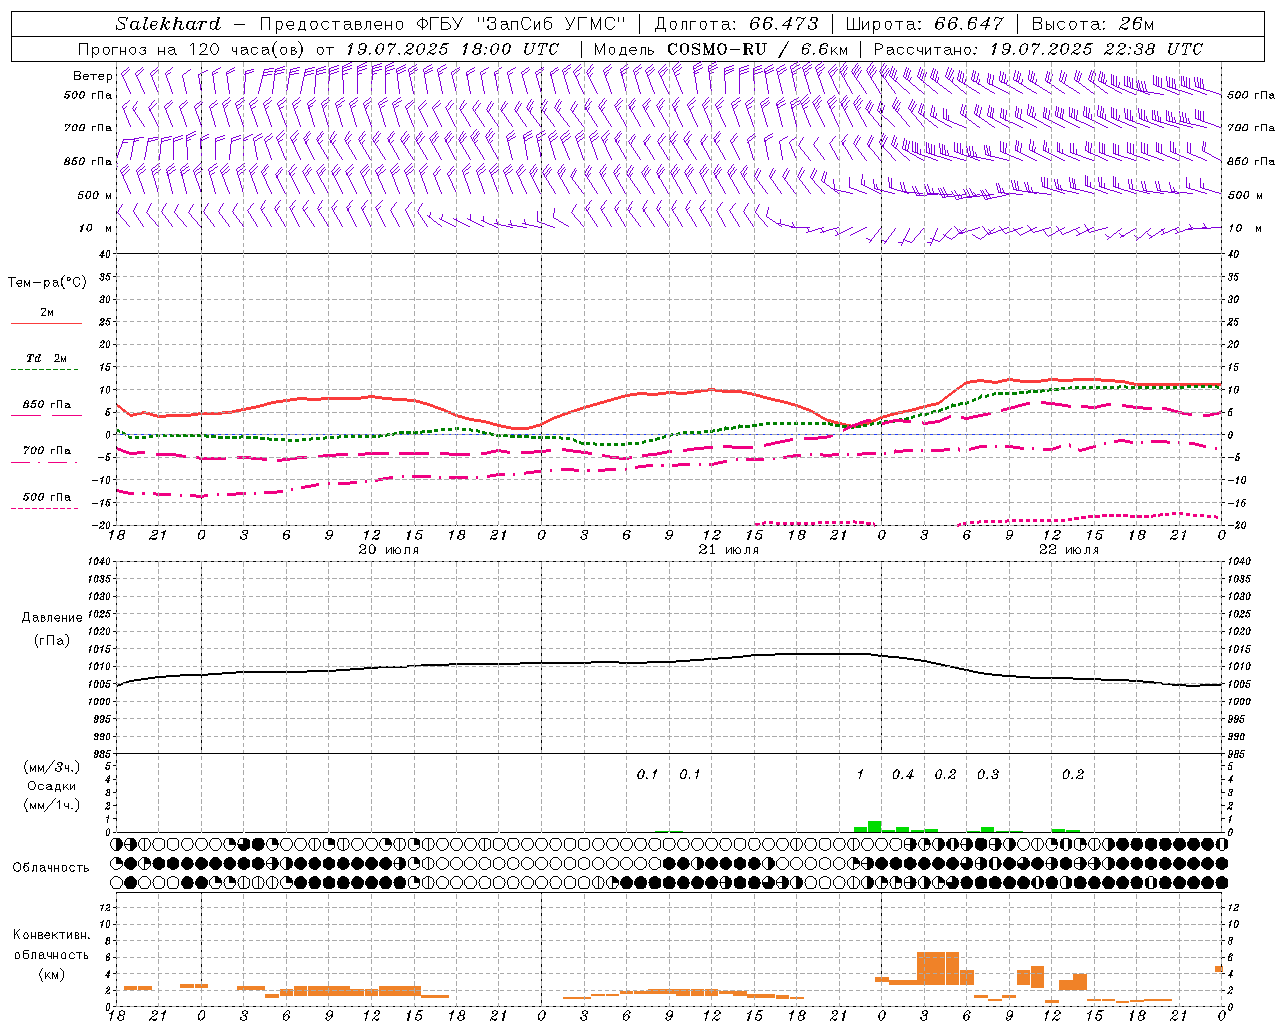Select the Высота: 26м elevation text

(1093, 24)
